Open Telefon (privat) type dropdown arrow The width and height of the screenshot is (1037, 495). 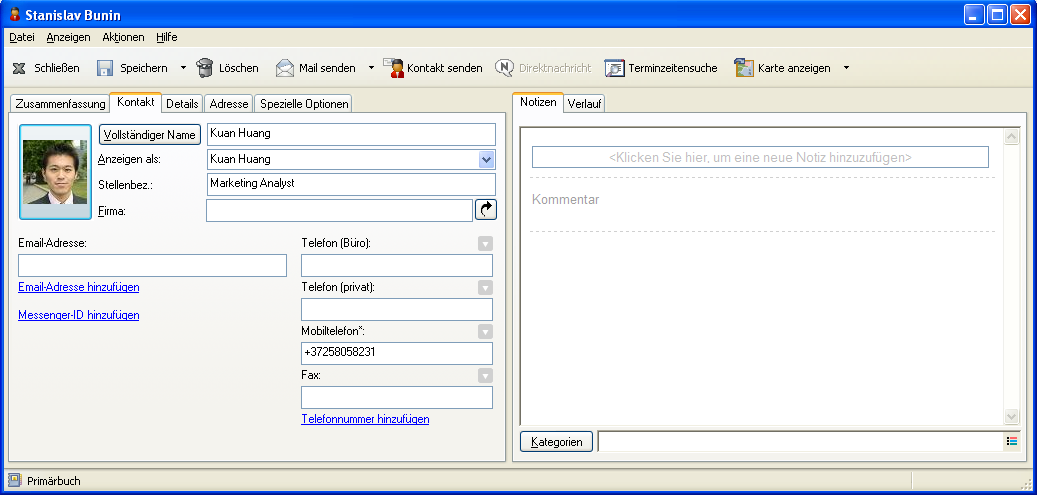pyautogui.click(x=485, y=288)
